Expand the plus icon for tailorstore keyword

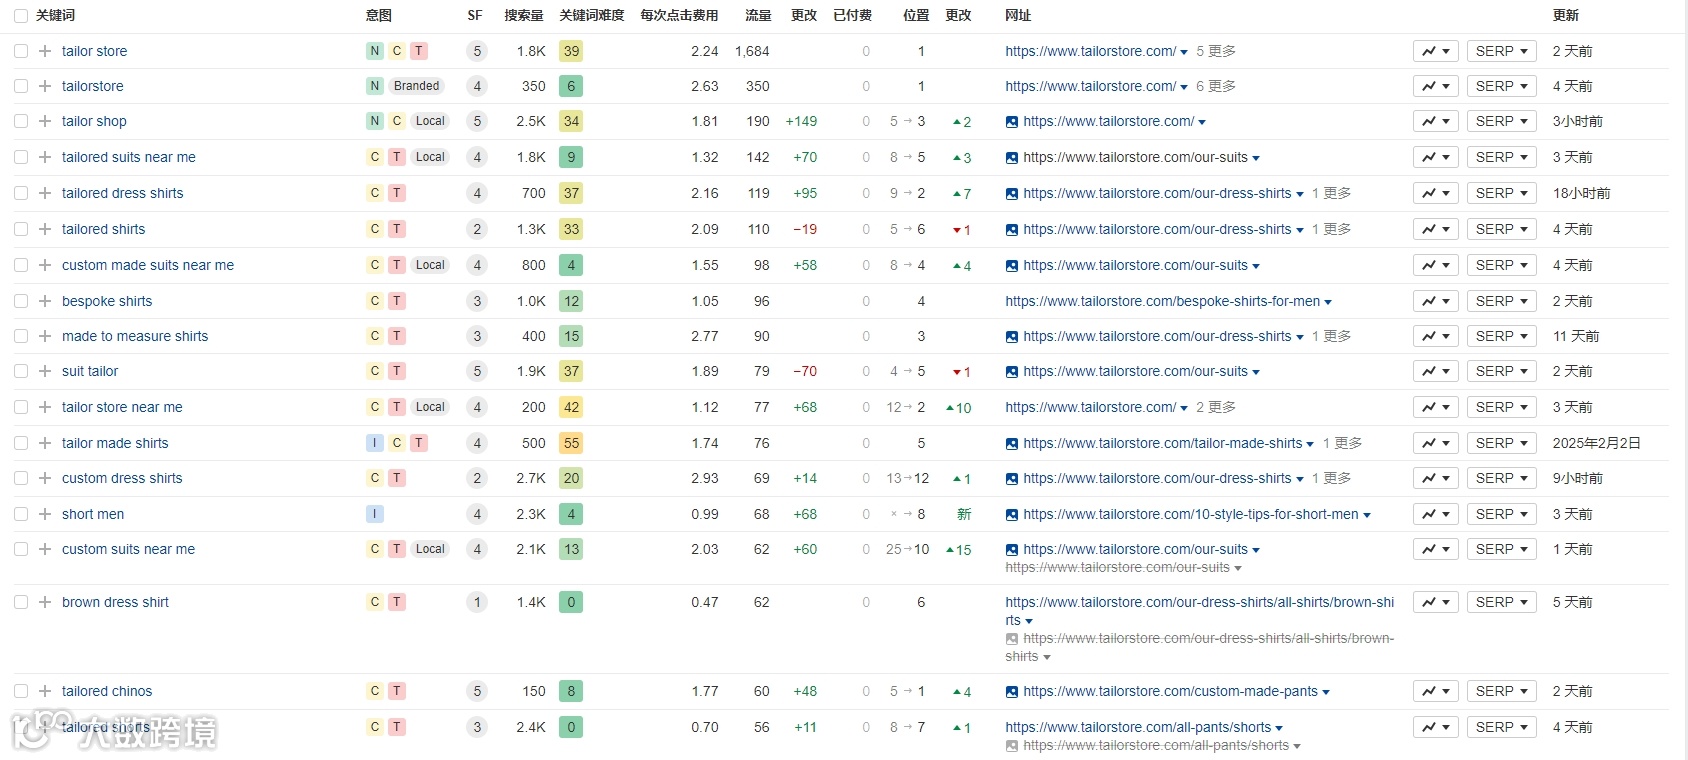coord(45,86)
